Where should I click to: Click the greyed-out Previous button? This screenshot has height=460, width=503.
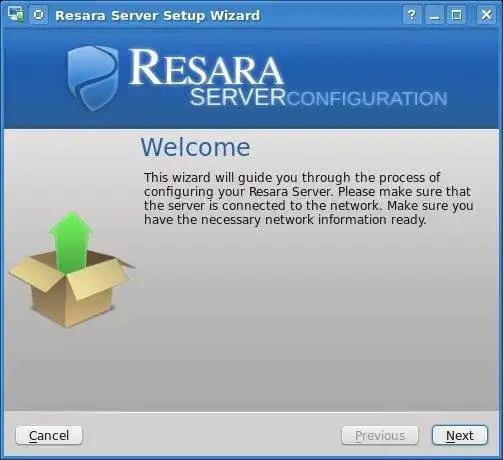(x=380, y=435)
